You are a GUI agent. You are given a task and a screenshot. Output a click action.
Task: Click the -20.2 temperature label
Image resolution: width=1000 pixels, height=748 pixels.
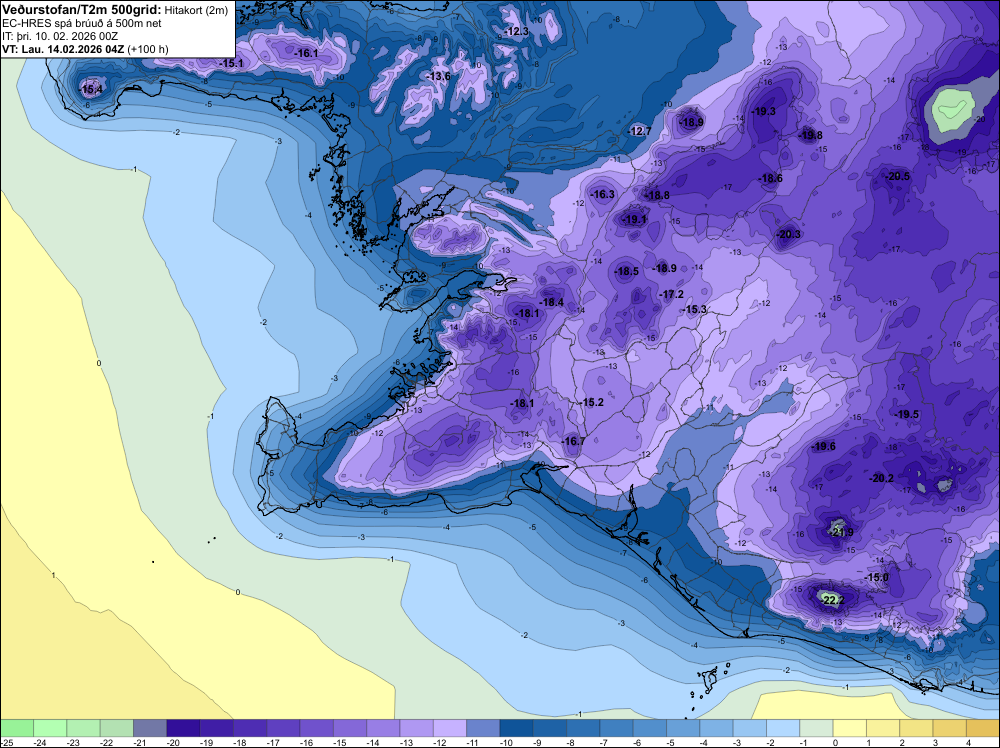click(x=881, y=478)
